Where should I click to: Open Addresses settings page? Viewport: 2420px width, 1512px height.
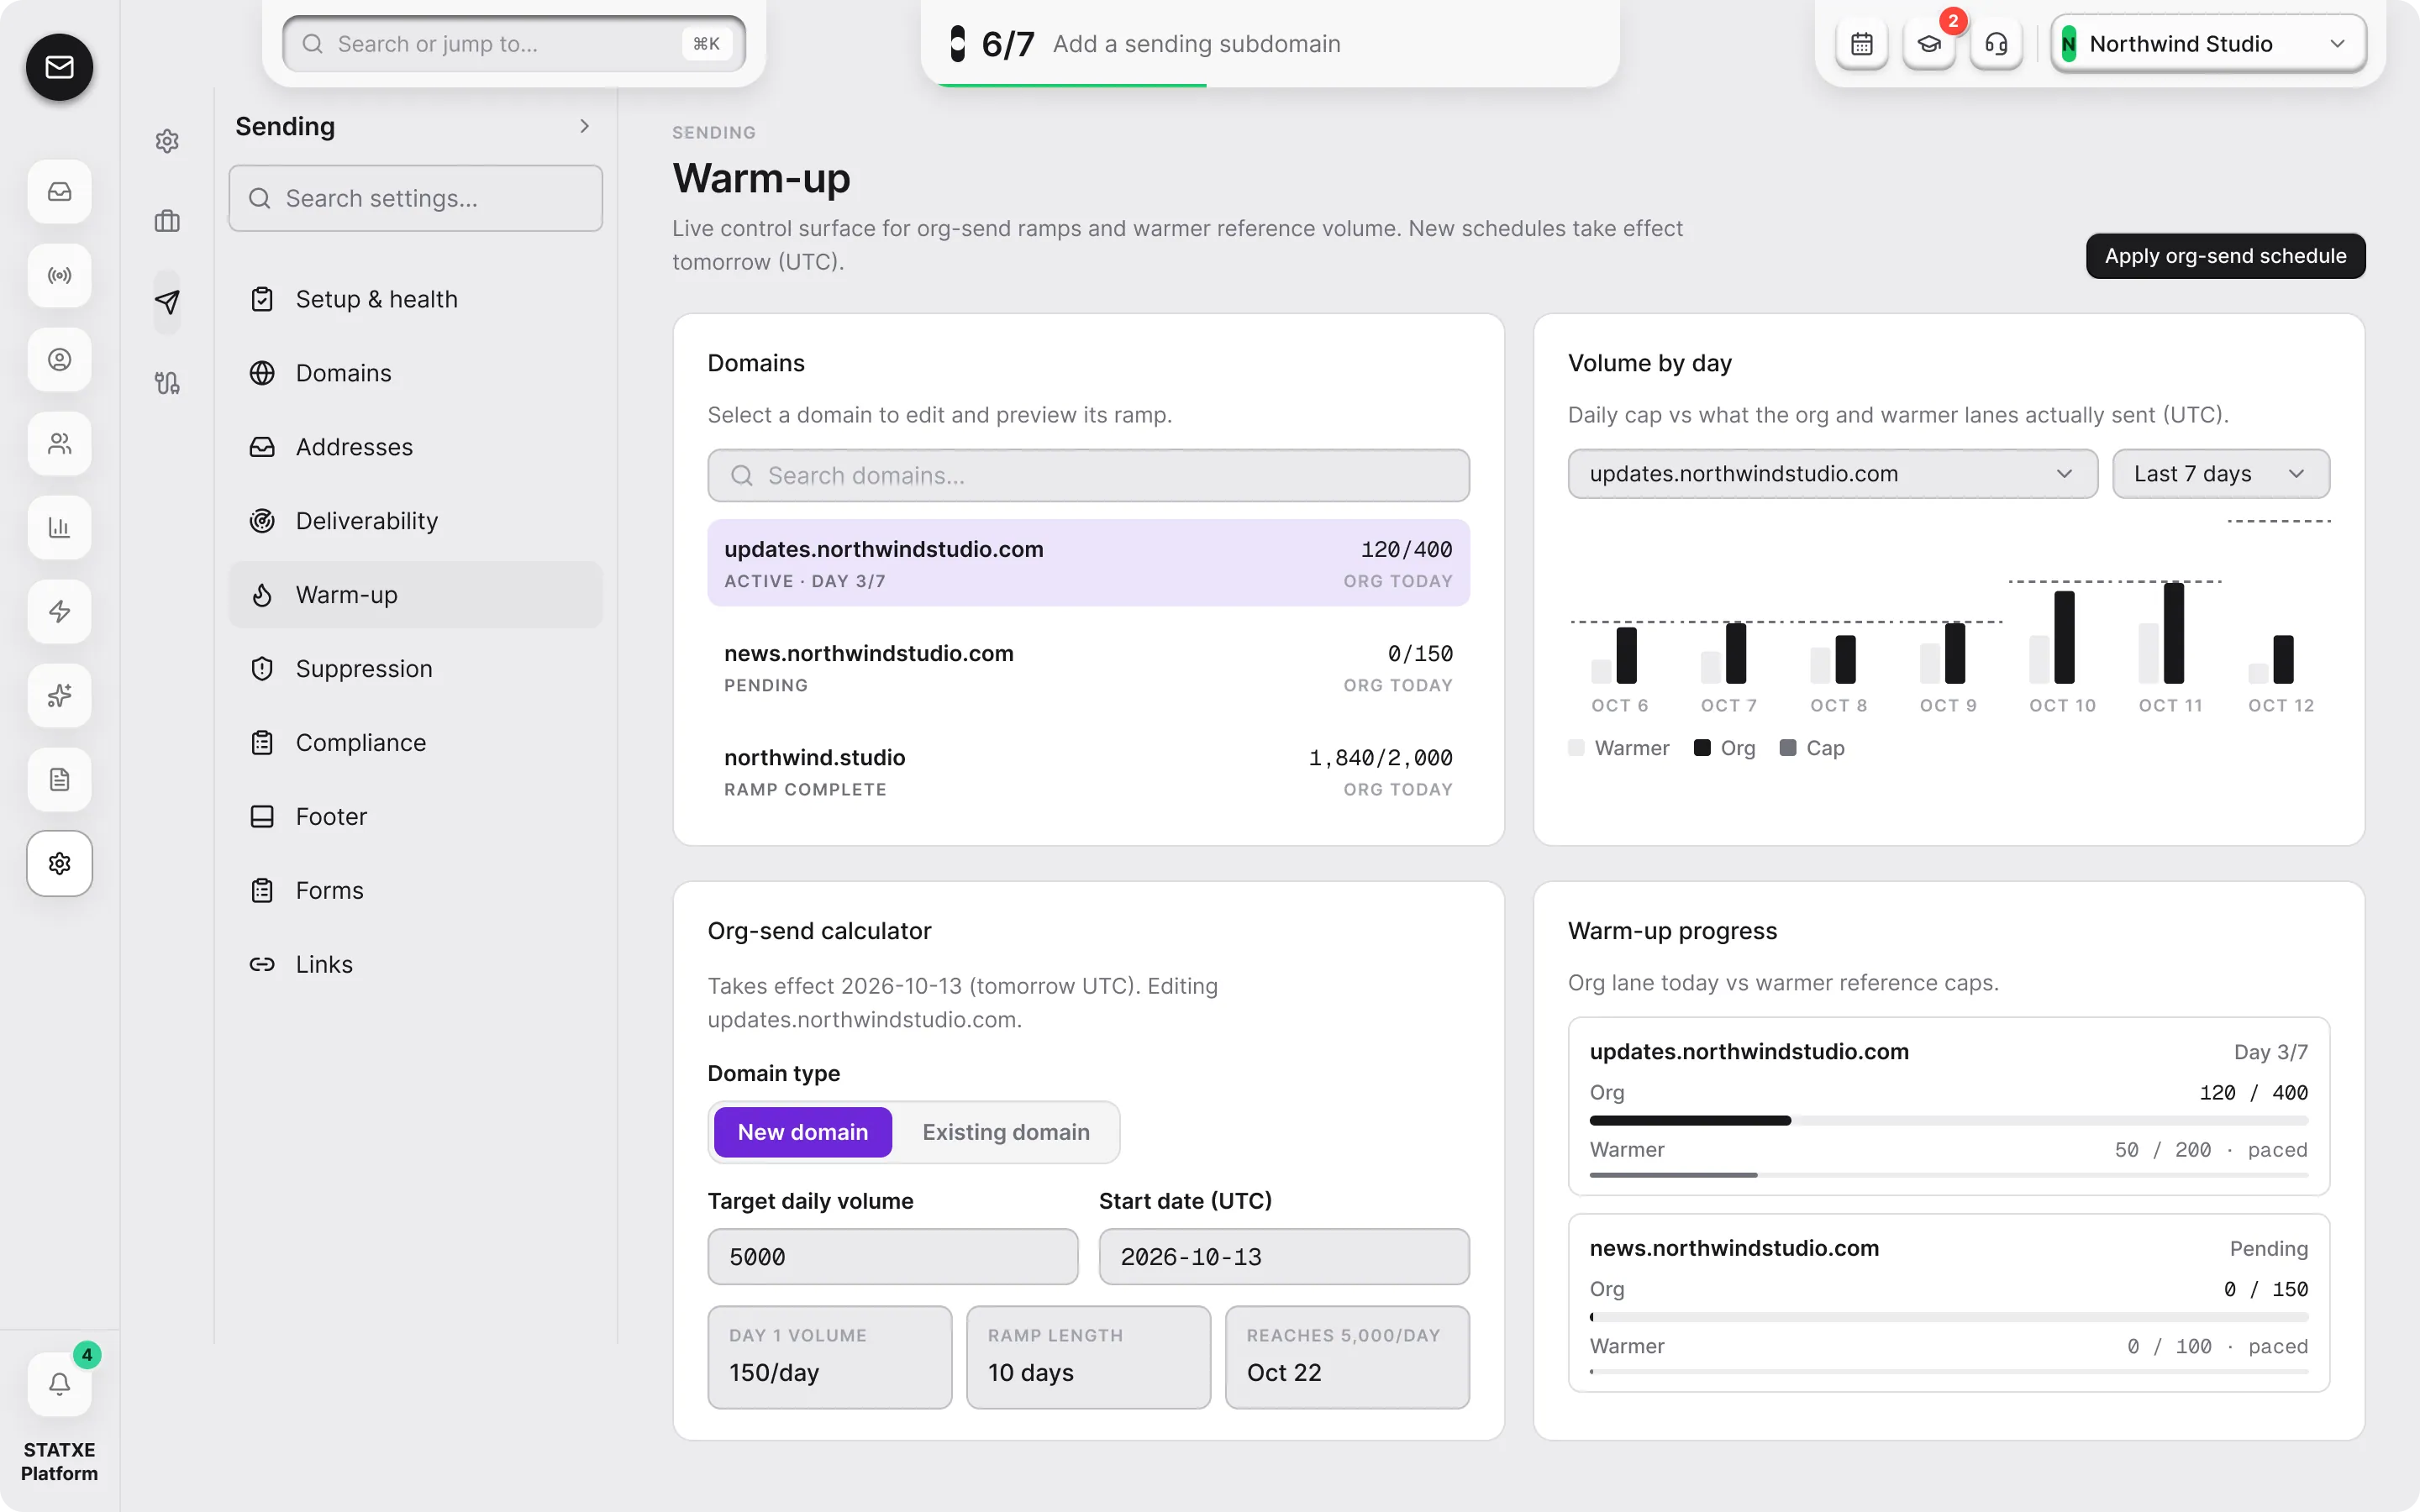pos(415,447)
